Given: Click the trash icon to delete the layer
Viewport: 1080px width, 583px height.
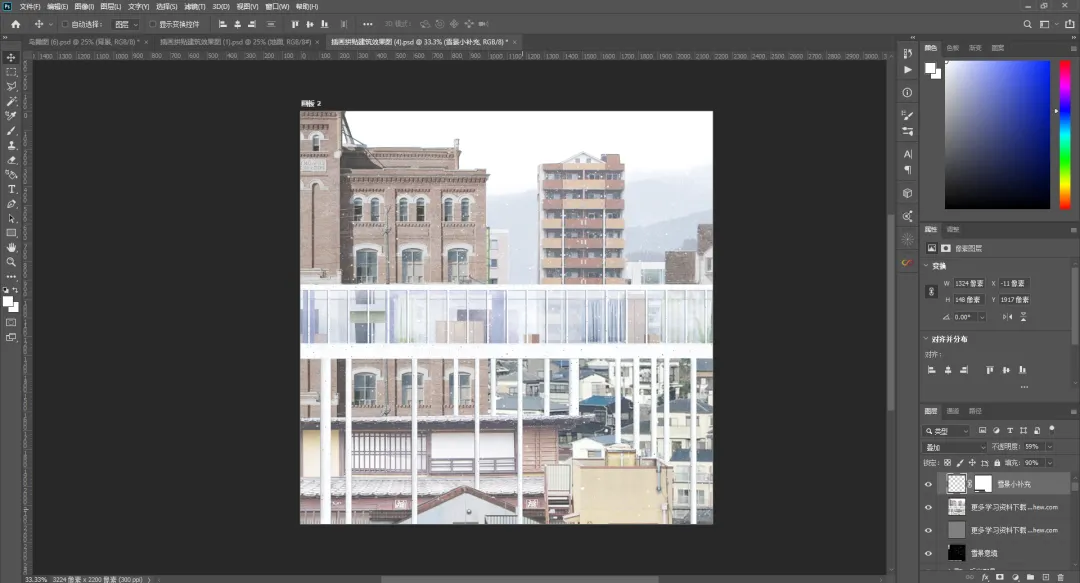Looking at the screenshot, I should pos(1060,577).
